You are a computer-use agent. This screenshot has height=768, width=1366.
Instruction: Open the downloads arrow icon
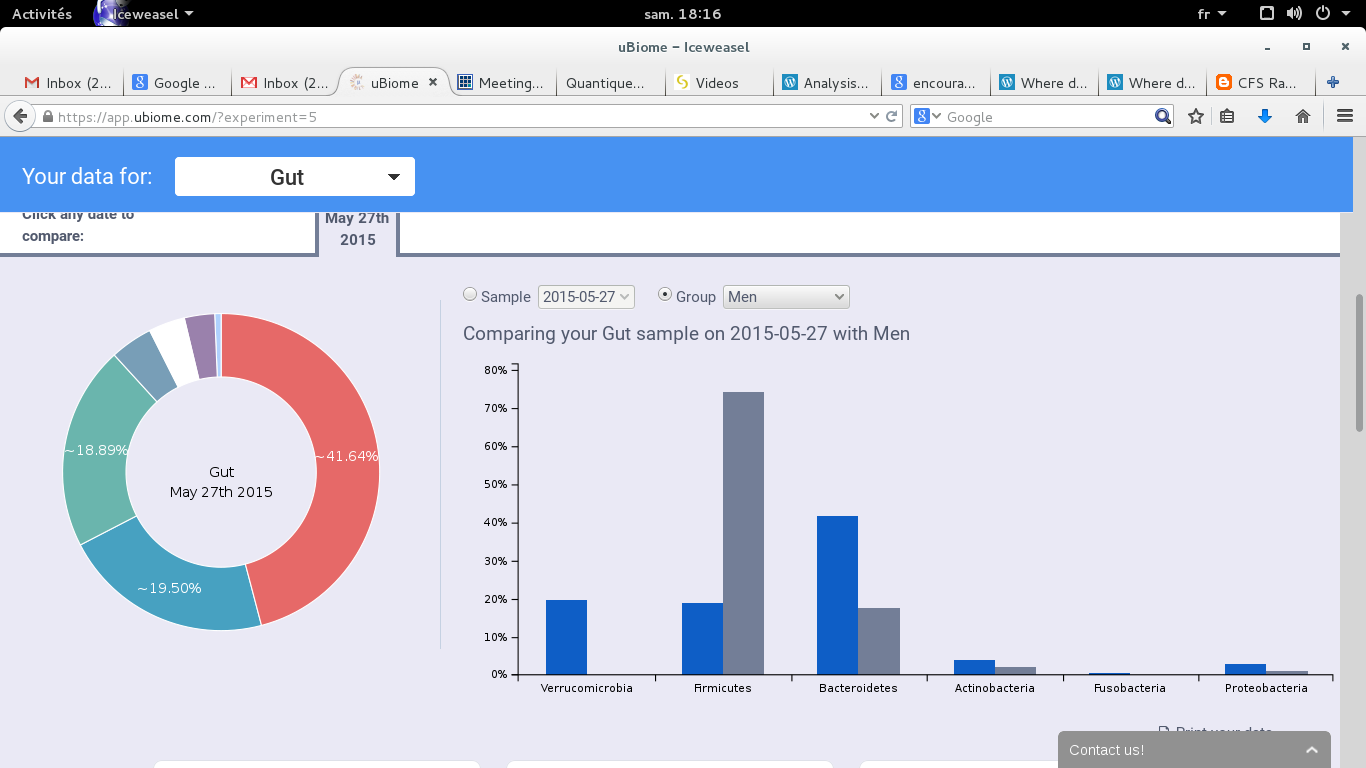click(x=1264, y=116)
